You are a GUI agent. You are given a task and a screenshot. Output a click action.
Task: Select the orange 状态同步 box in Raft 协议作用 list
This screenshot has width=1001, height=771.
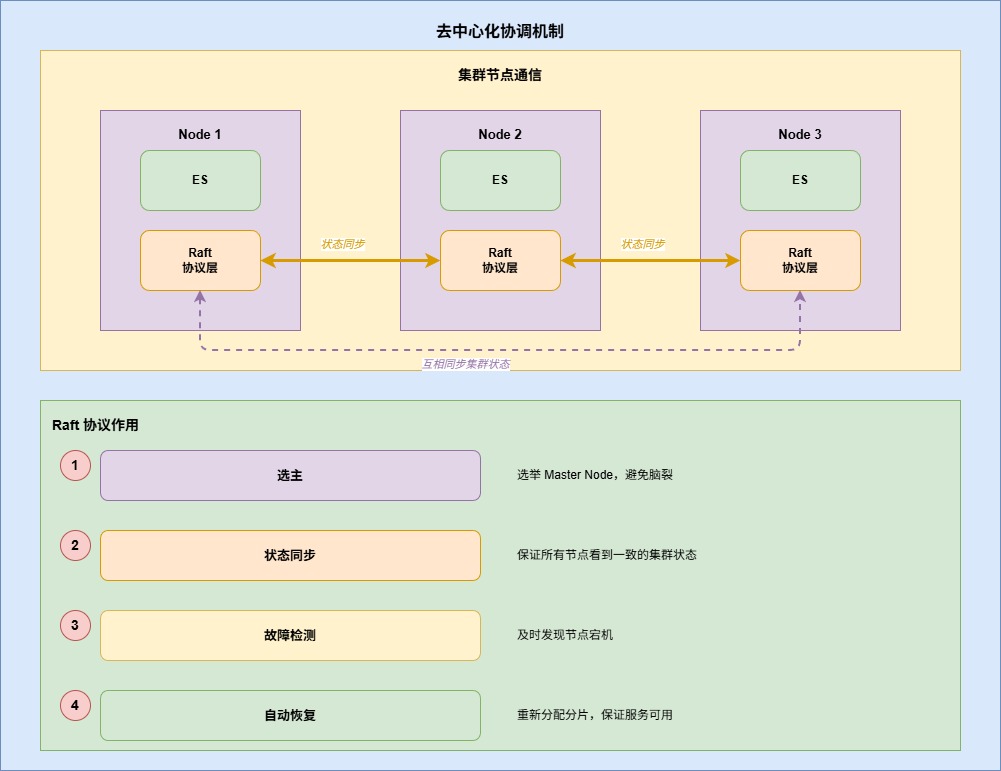click(290, 555)
